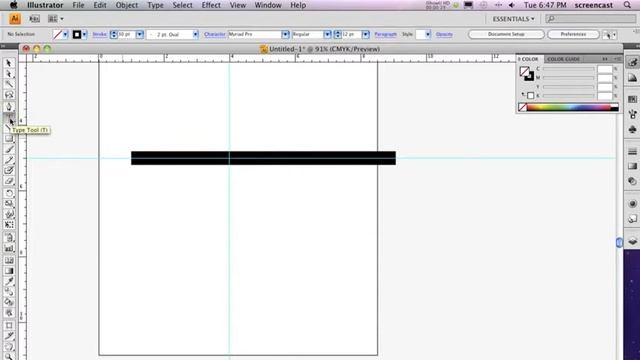Viewport: 640px width, 360px height.
Task: Select the Lasso tool
Action: pos(9,95)
